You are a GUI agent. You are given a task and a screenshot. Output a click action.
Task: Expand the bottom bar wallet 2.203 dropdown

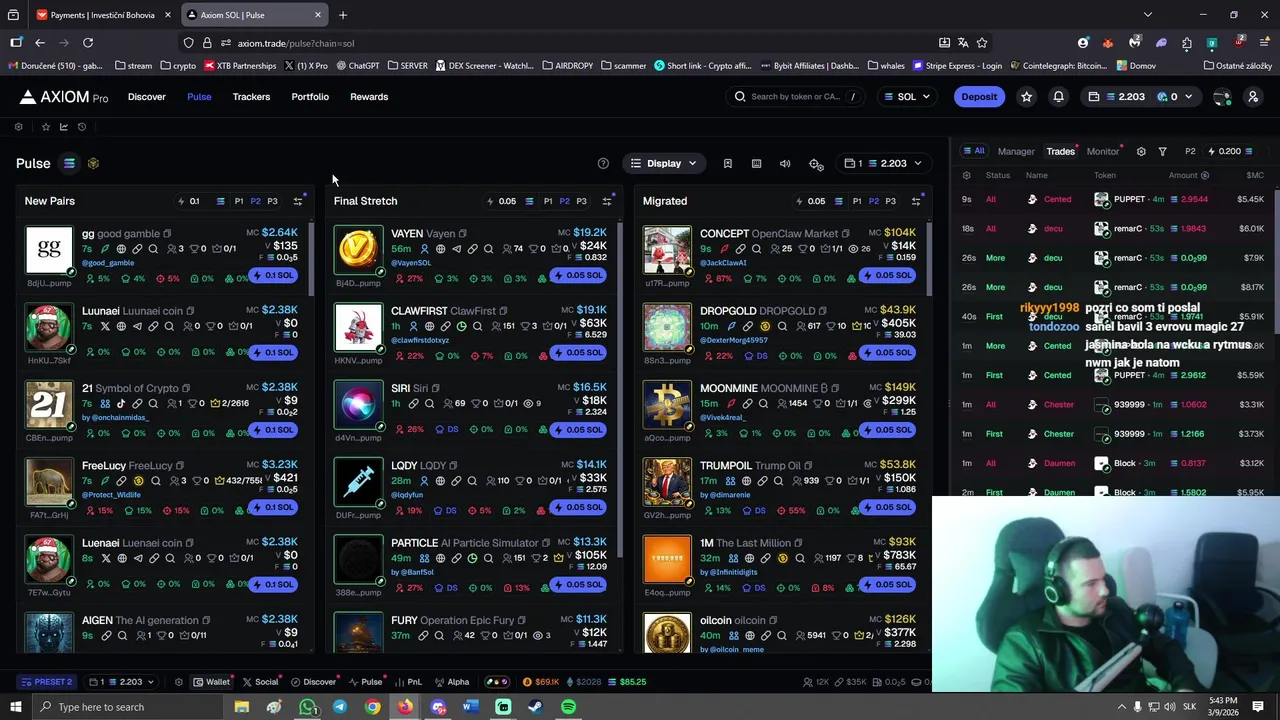click(121, 682)
